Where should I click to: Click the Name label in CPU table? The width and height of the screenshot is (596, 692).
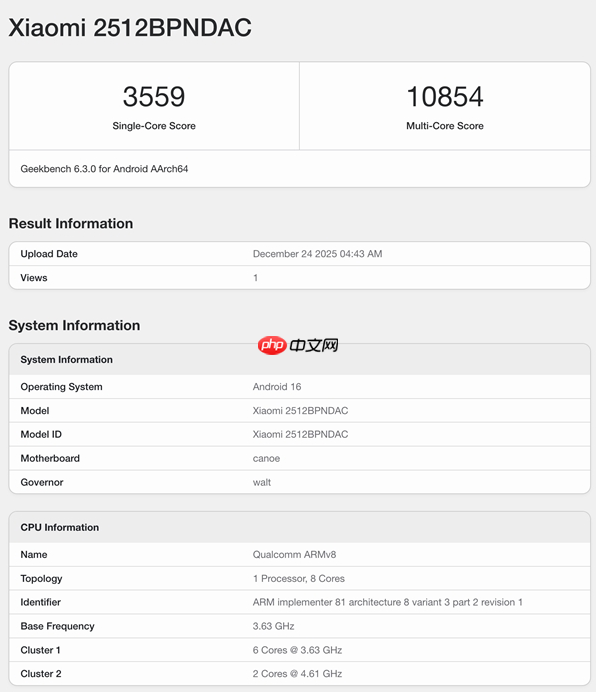pyautogui.click(x=34, y=554)
